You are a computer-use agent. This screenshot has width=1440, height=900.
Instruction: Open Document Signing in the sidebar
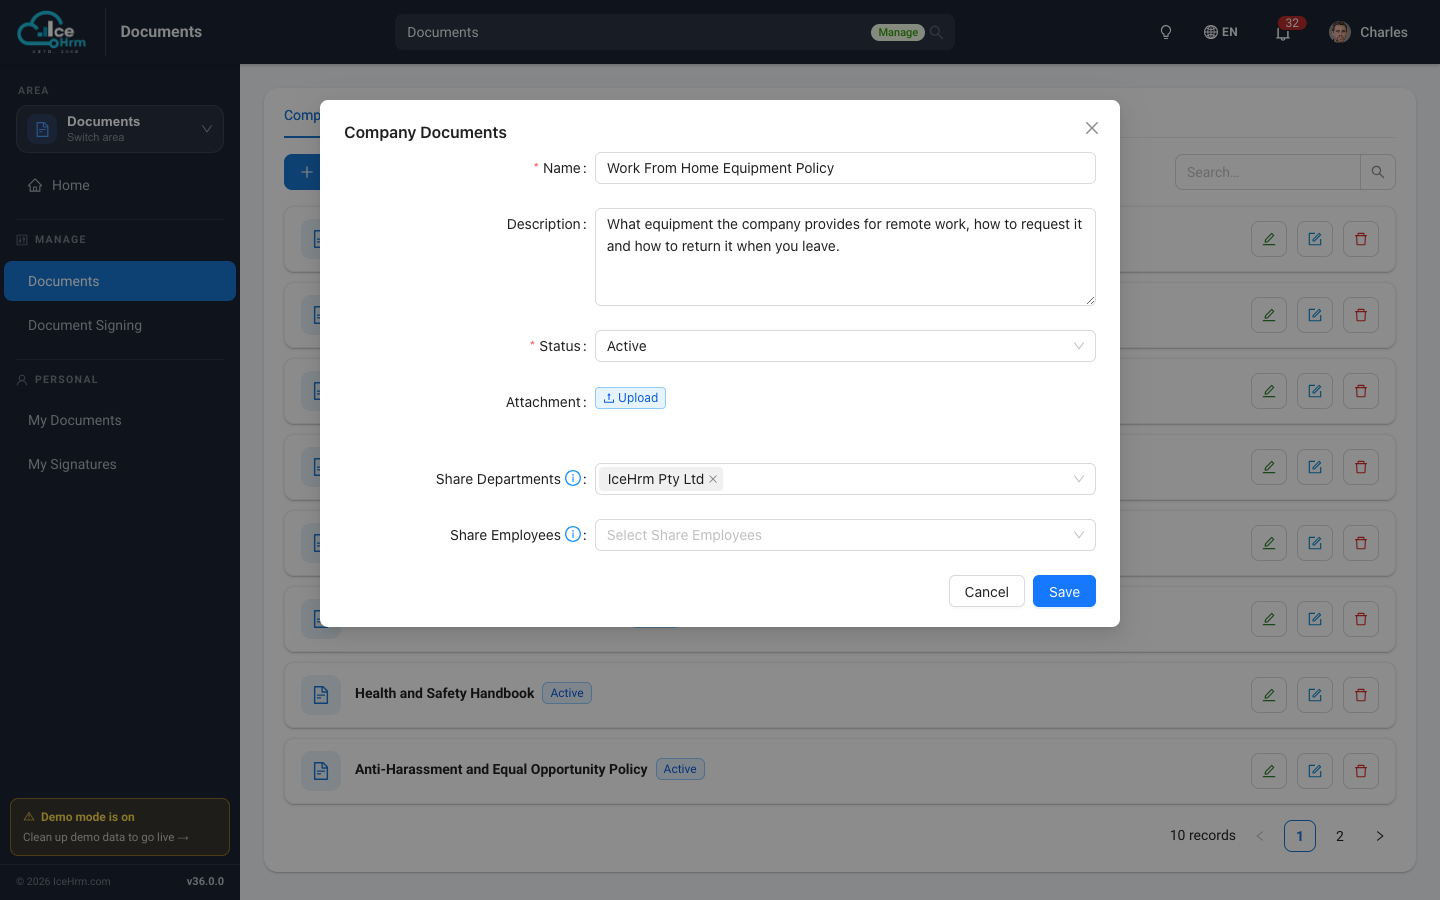coord(120,325)
